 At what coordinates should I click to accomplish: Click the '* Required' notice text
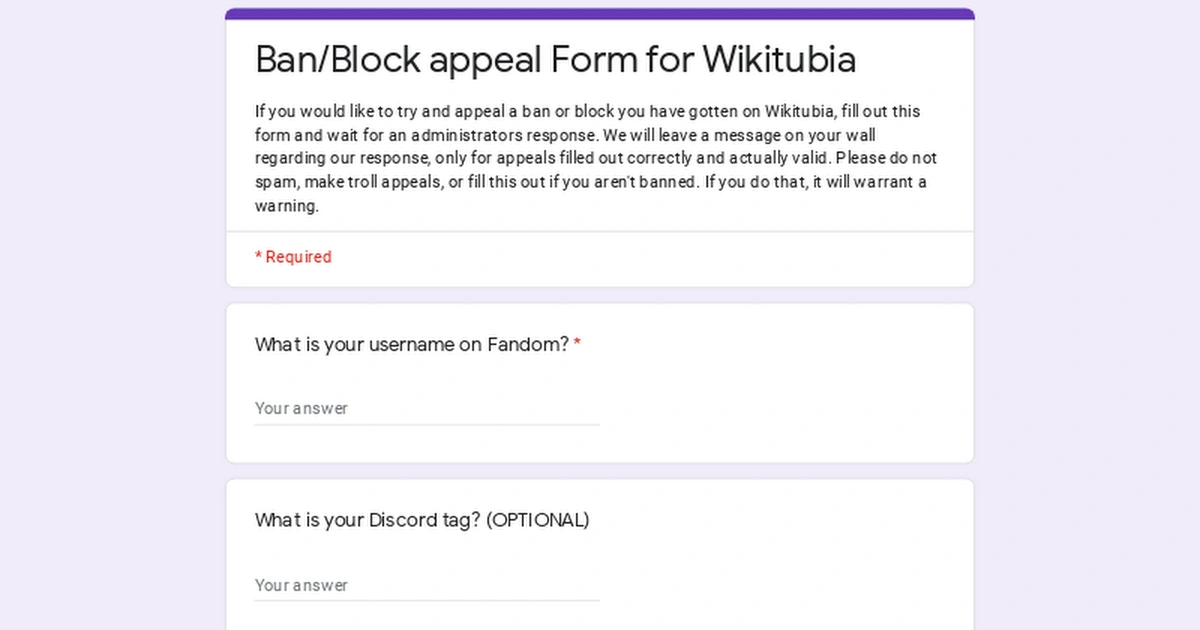(x=293, y=257)
